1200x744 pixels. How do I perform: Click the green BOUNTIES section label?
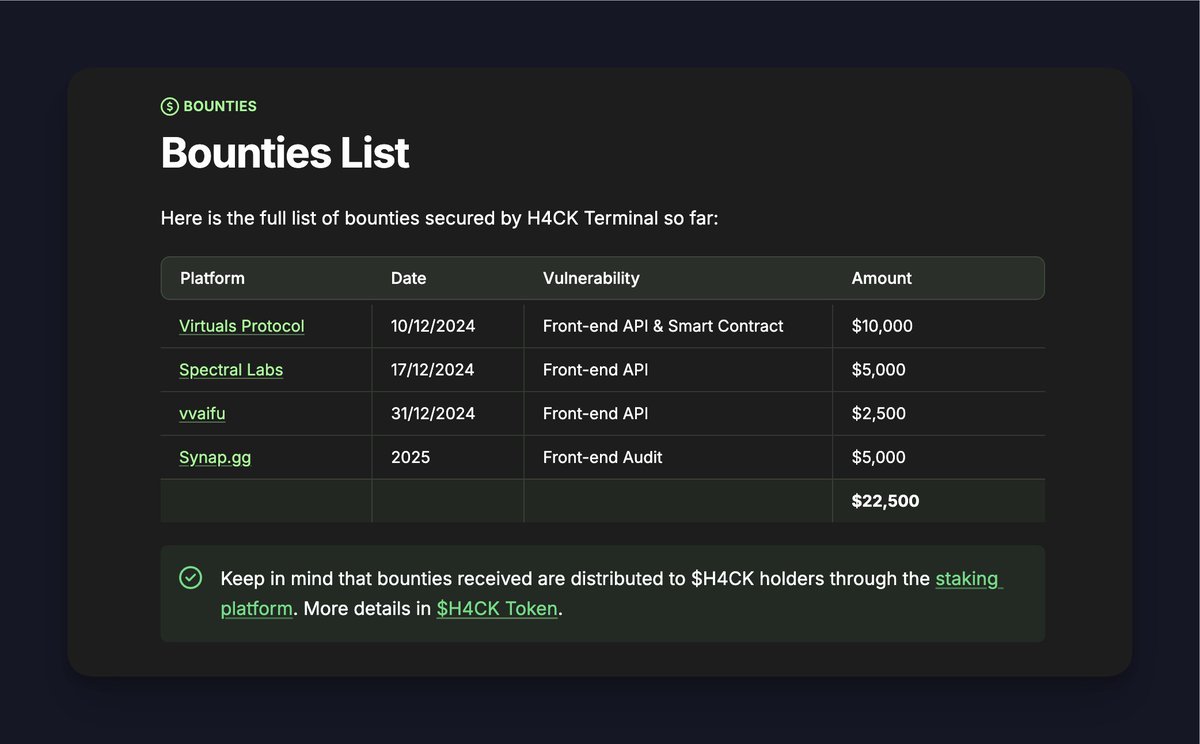[x=220, y=106]
